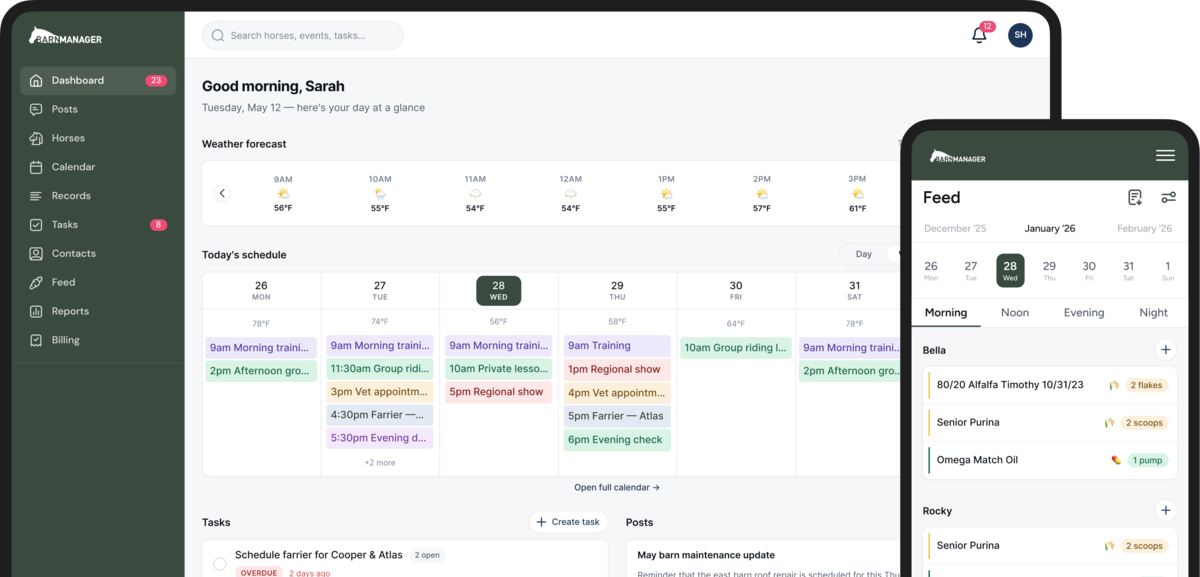Open the May barn maintenance update post
The image size is (1200, 577).
pos(706,555)
